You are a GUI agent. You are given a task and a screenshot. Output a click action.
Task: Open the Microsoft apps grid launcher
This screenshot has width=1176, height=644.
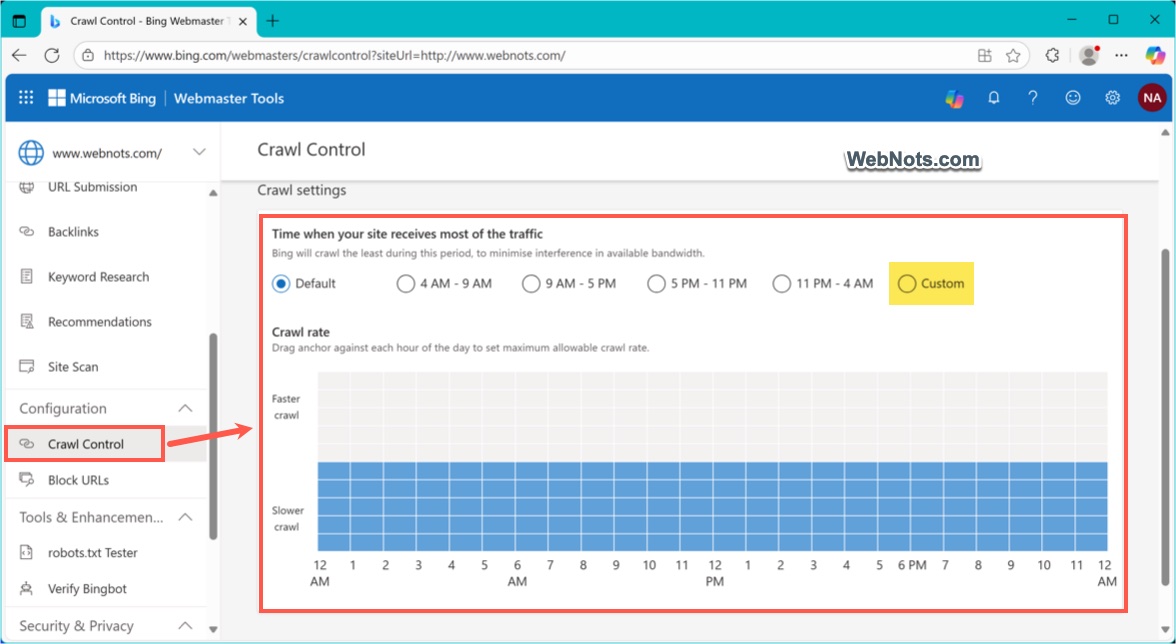(x=26, y=97)
